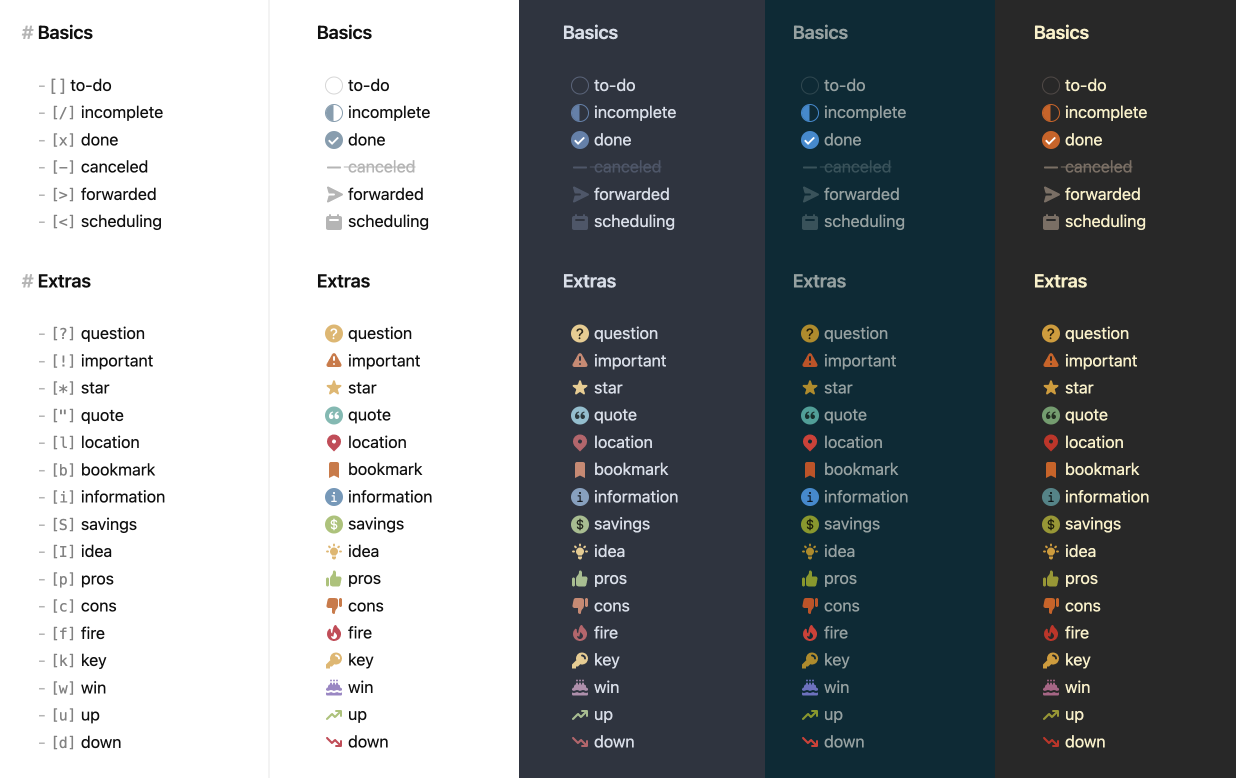
Task: Click the orange half-filled incomplete checkbox
Action: pyautogui.click(x=1050, y=113)
